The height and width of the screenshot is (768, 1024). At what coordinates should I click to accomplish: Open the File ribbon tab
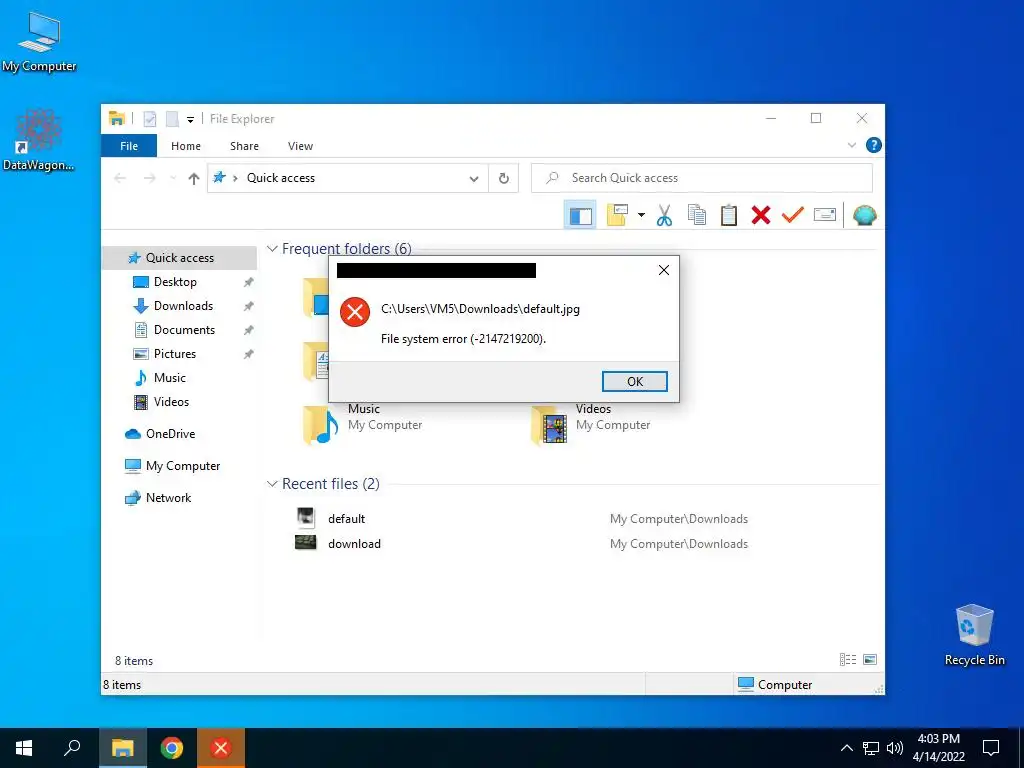[129, 146]
